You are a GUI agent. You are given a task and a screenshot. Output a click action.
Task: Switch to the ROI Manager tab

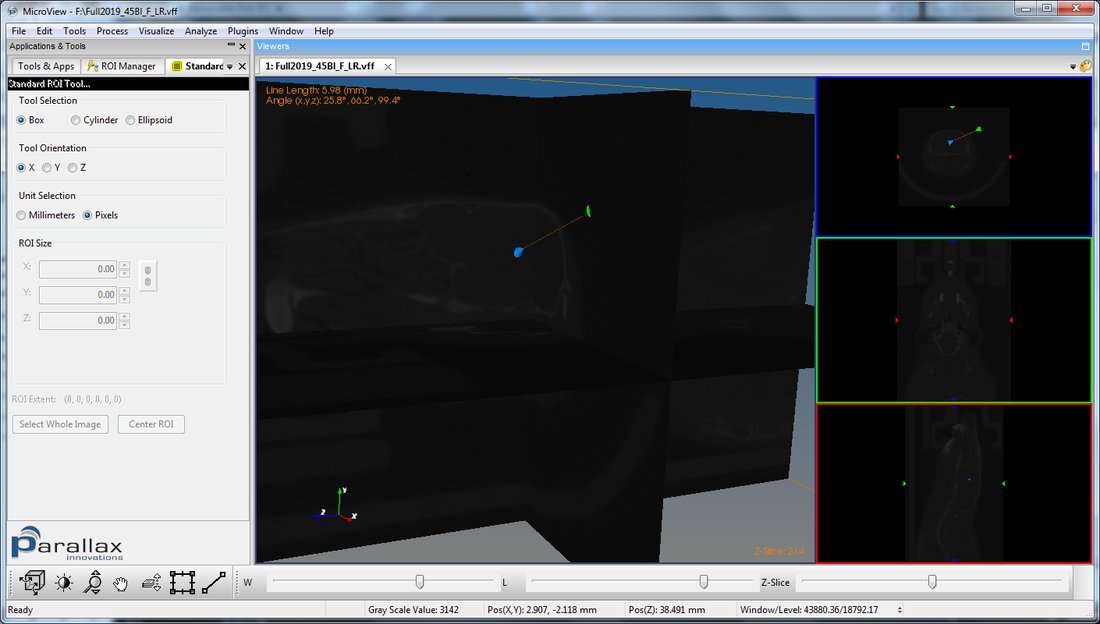pyautogui.click(x=122, y=66)
